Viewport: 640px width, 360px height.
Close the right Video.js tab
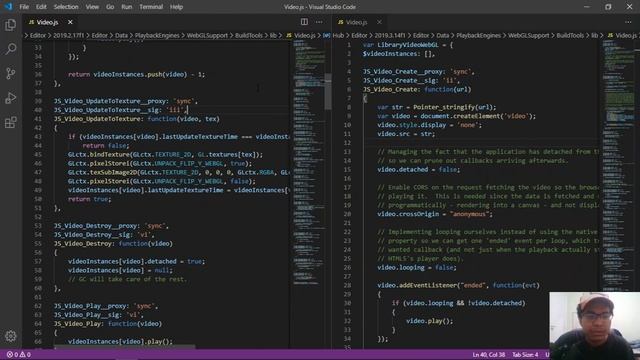[379, 22]
